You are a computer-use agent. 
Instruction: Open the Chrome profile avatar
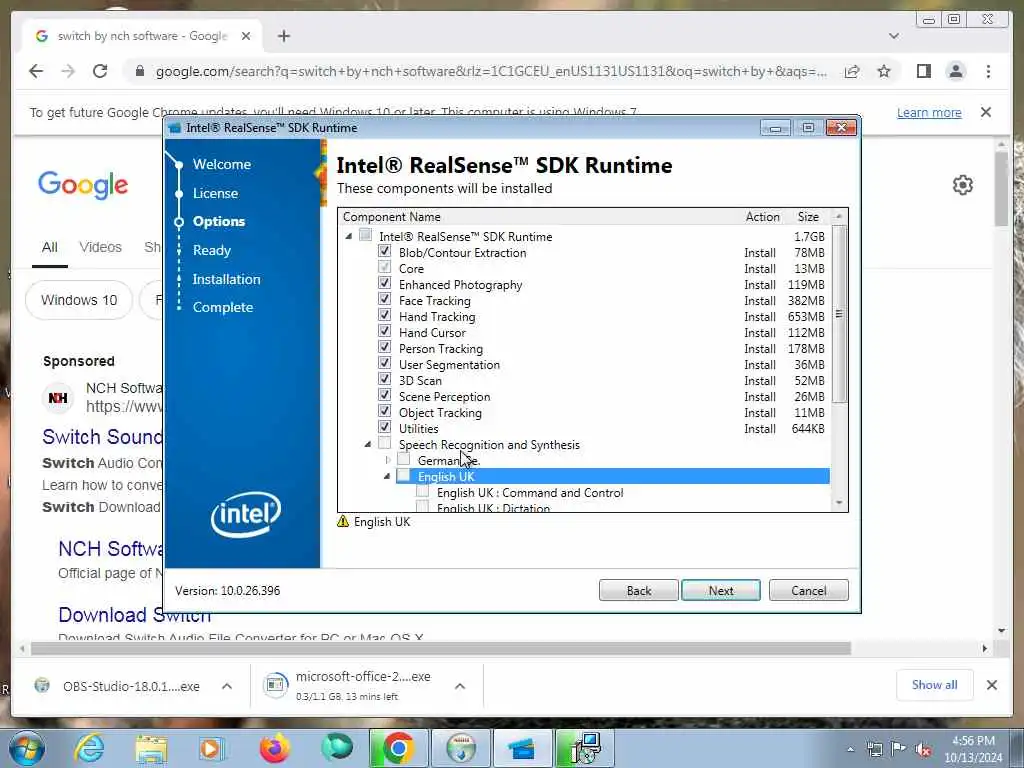[955, 71]
